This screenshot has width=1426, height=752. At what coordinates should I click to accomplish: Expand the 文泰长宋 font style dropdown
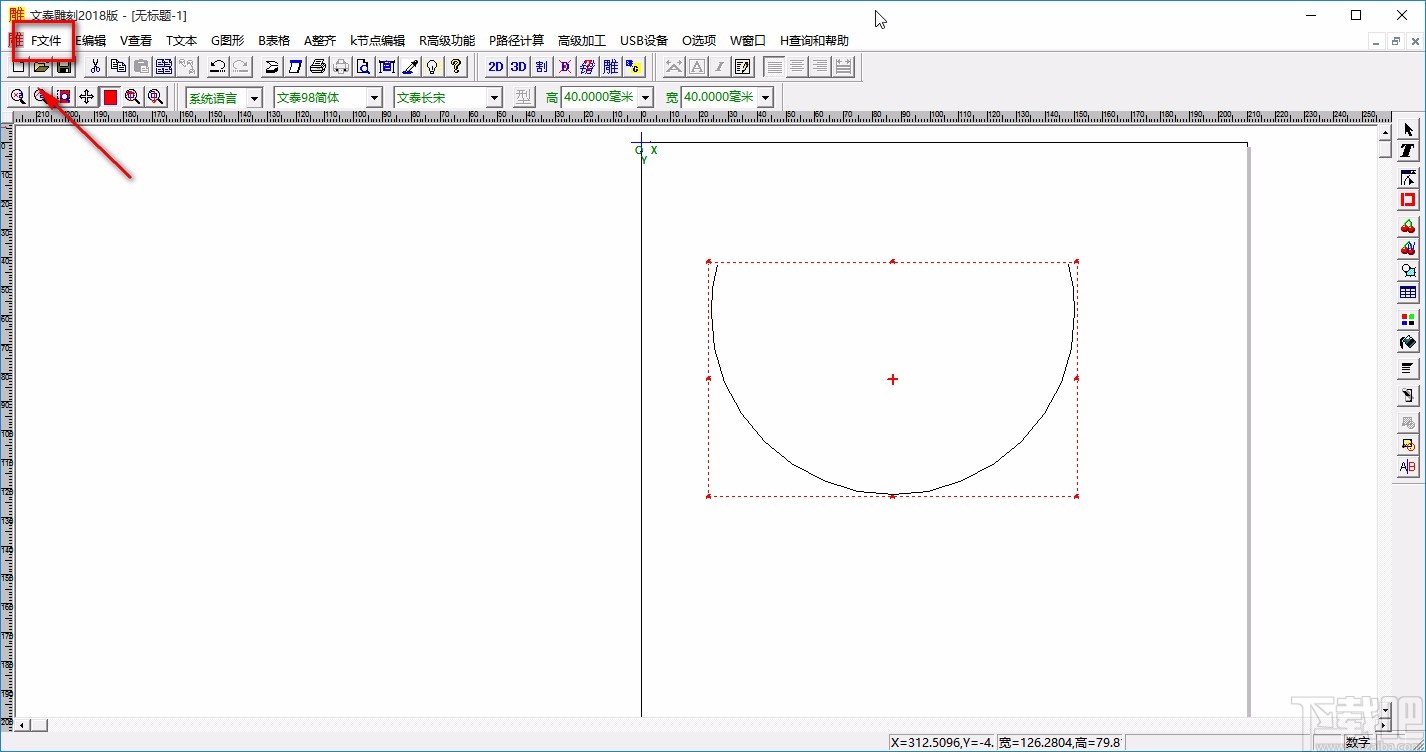pos(494,97)
